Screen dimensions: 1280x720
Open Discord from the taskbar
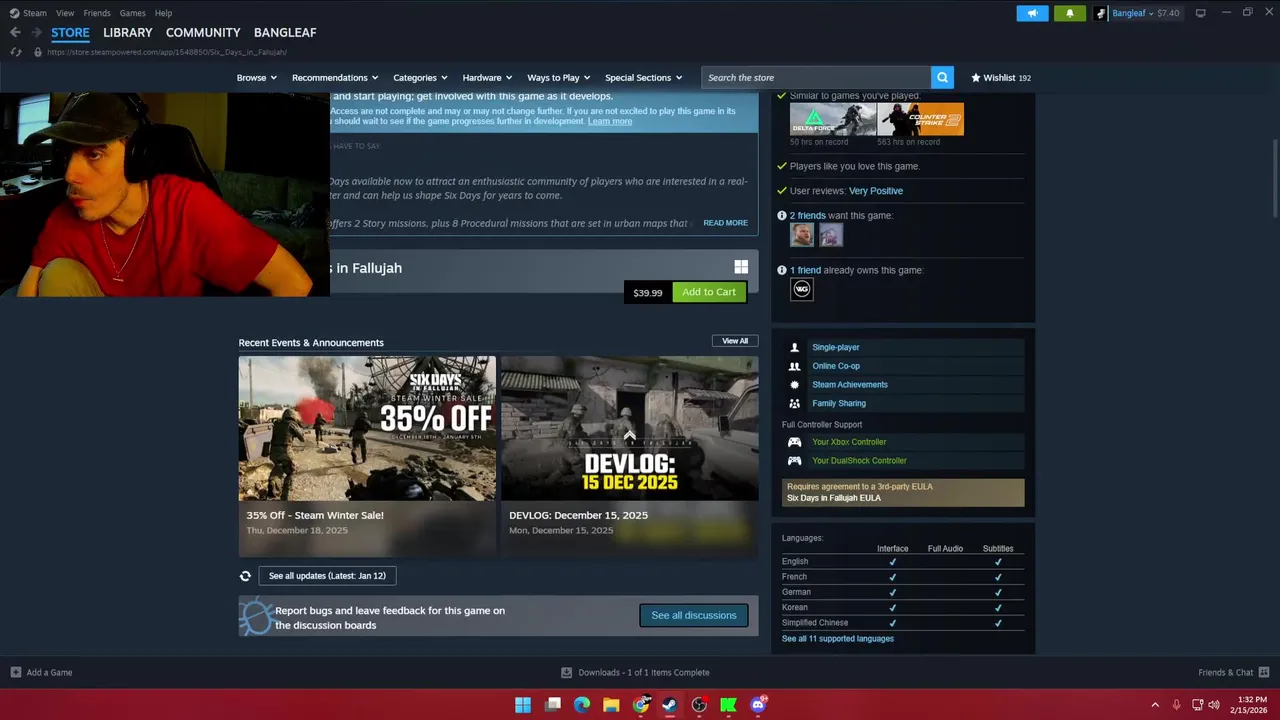(x=758, y=705)
